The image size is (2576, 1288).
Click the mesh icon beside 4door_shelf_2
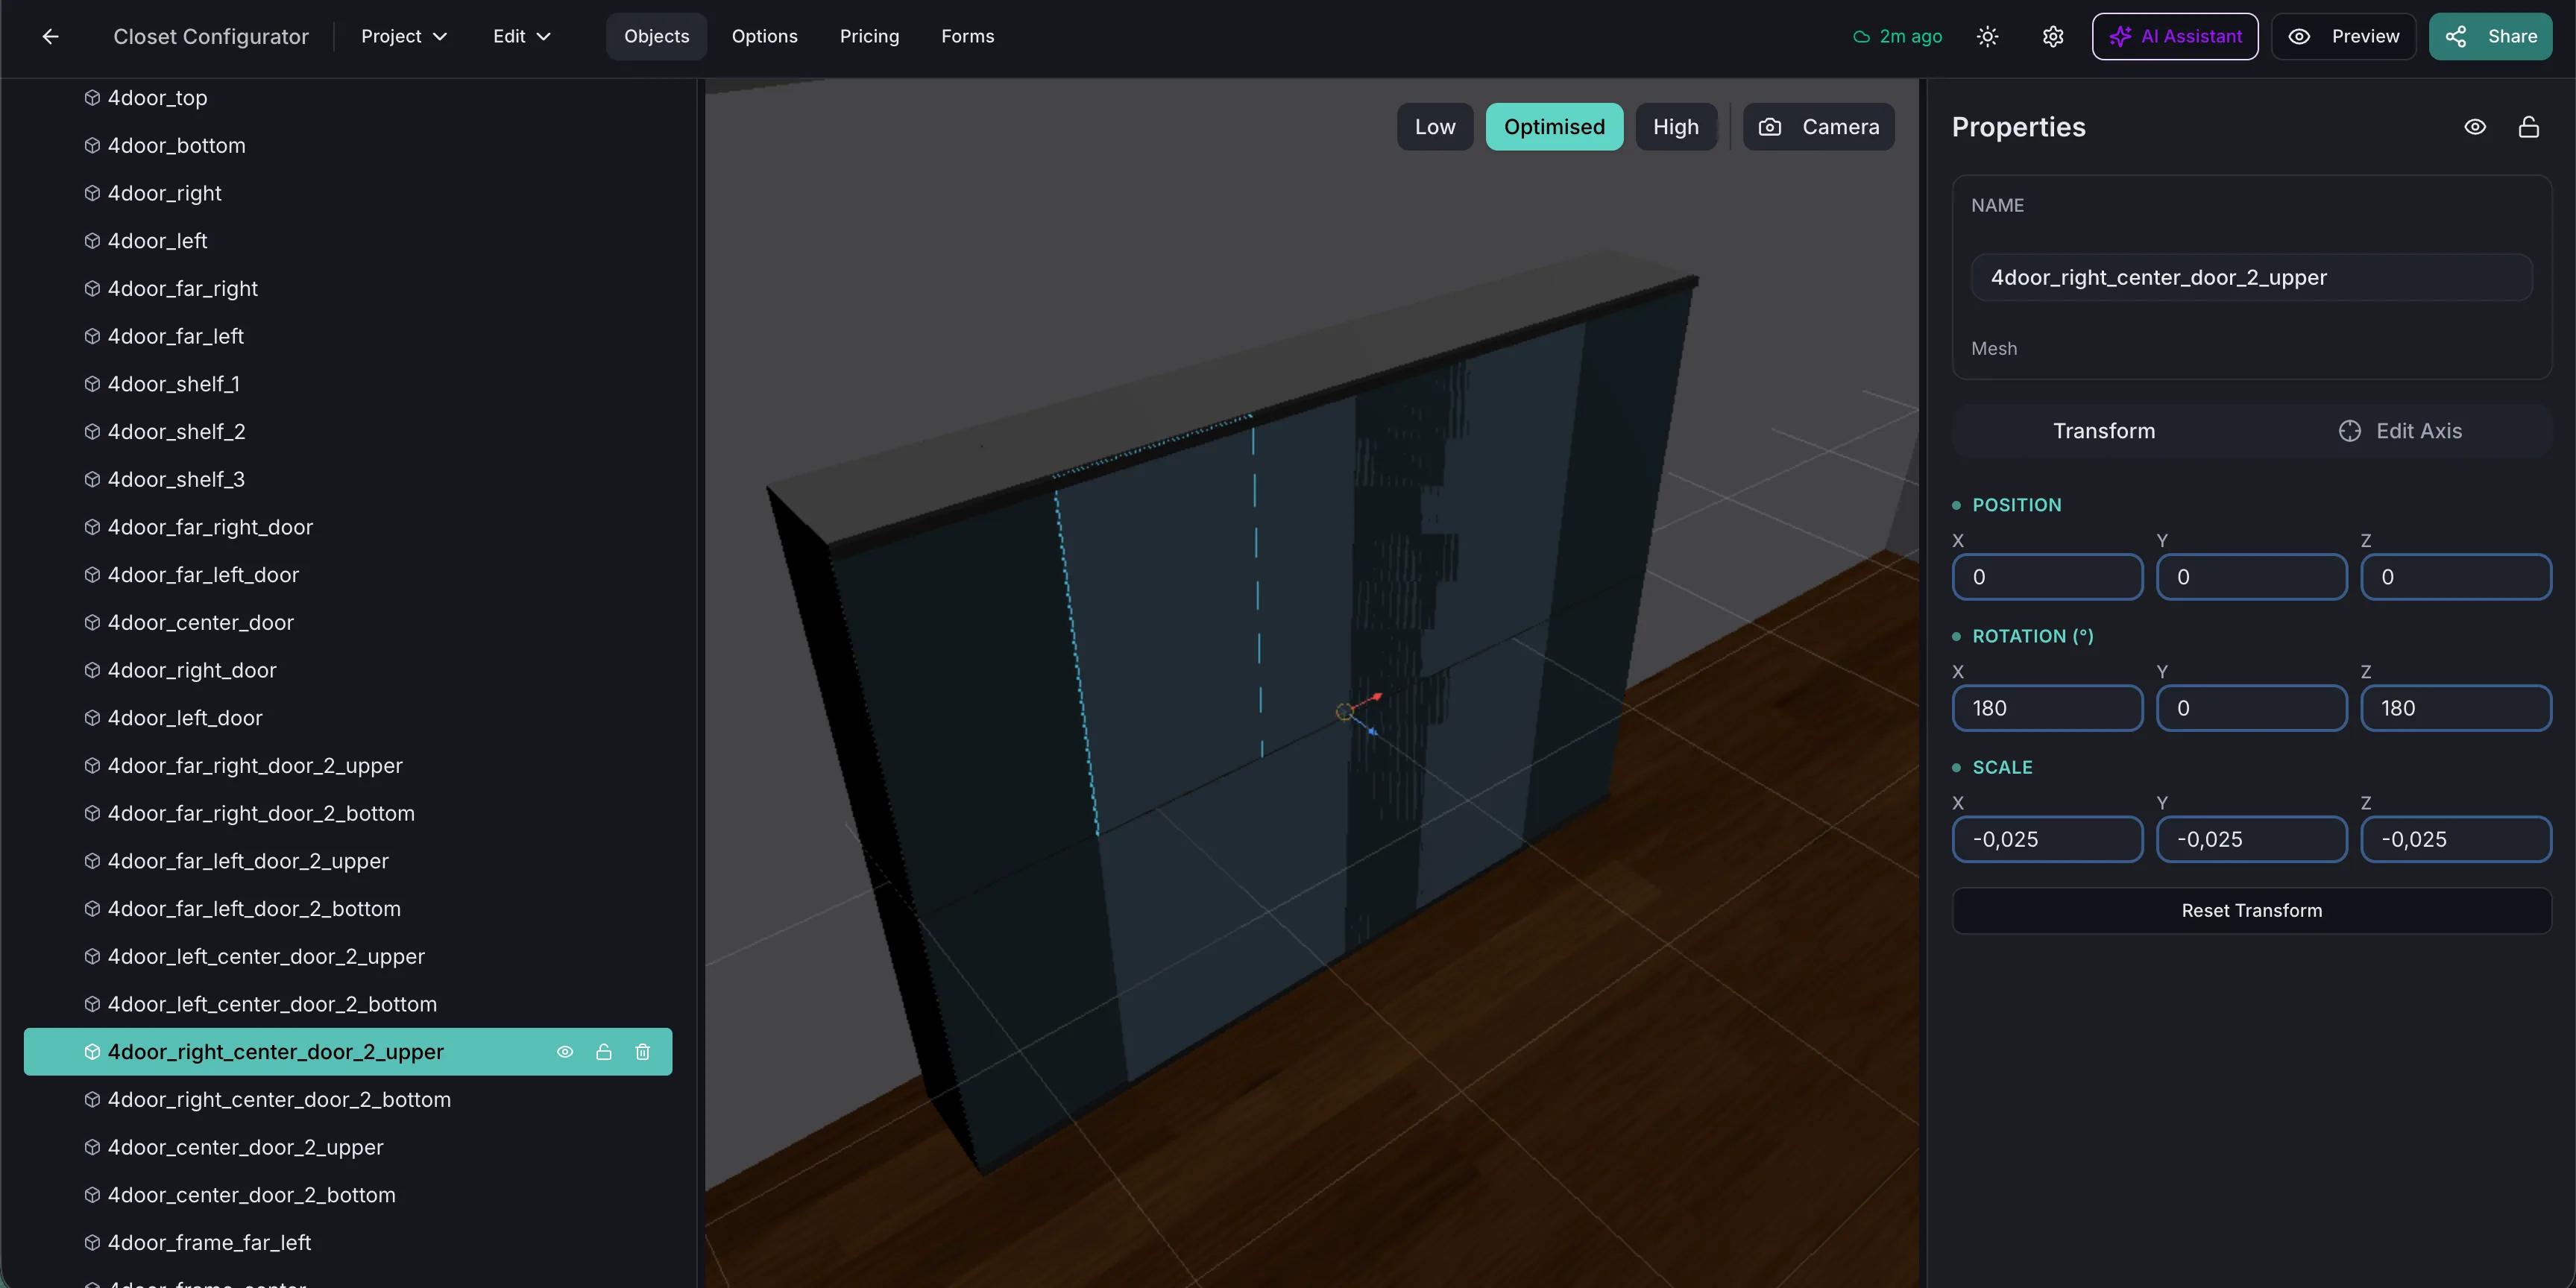point(92,432)
